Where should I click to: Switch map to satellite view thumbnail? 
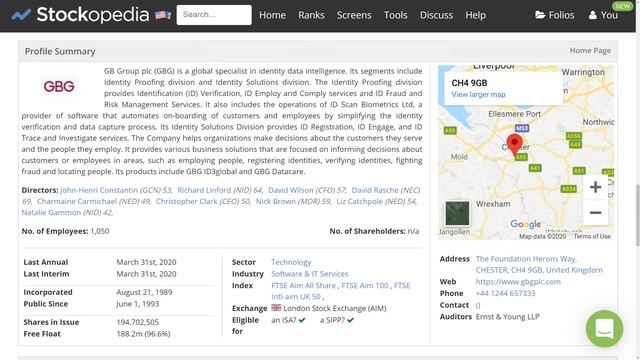[x=457, y=213]
